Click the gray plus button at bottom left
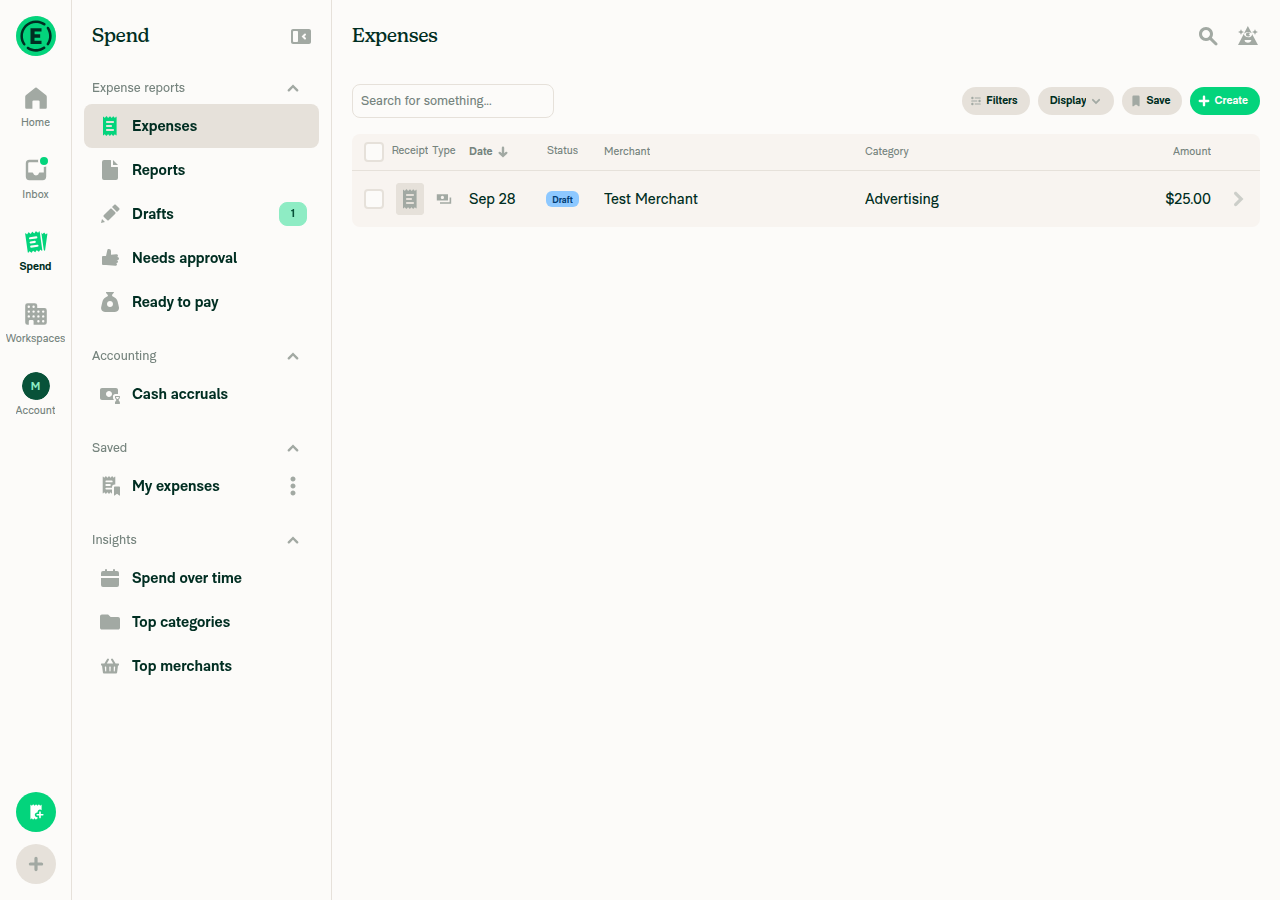This screenshot has width=1280, height=900. [x=36, y=864]
